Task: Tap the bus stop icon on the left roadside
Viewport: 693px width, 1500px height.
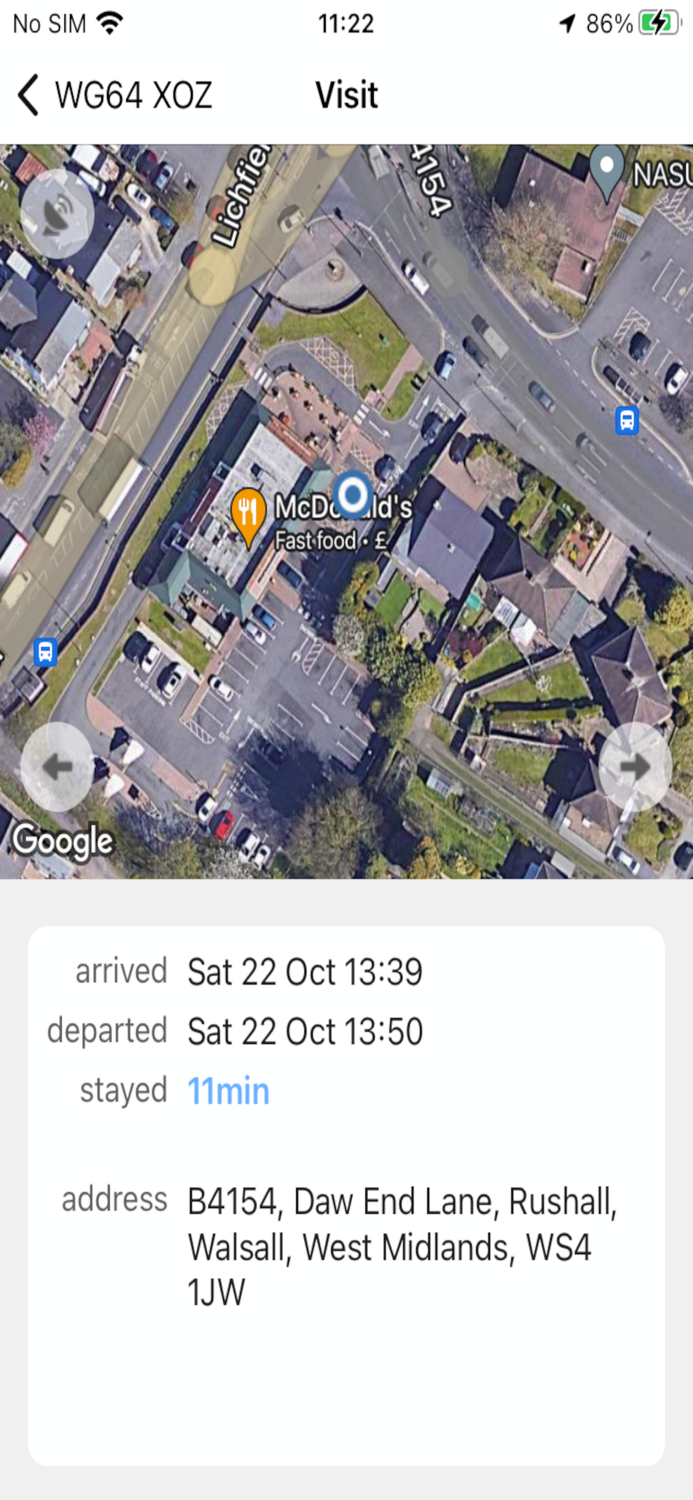Action: 45,652
